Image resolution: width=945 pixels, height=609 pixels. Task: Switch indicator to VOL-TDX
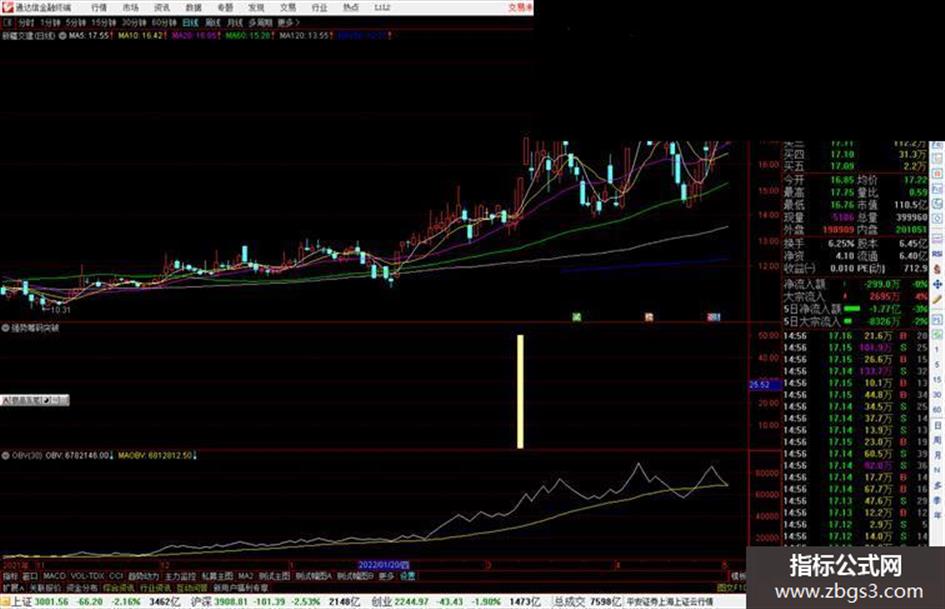87,576
